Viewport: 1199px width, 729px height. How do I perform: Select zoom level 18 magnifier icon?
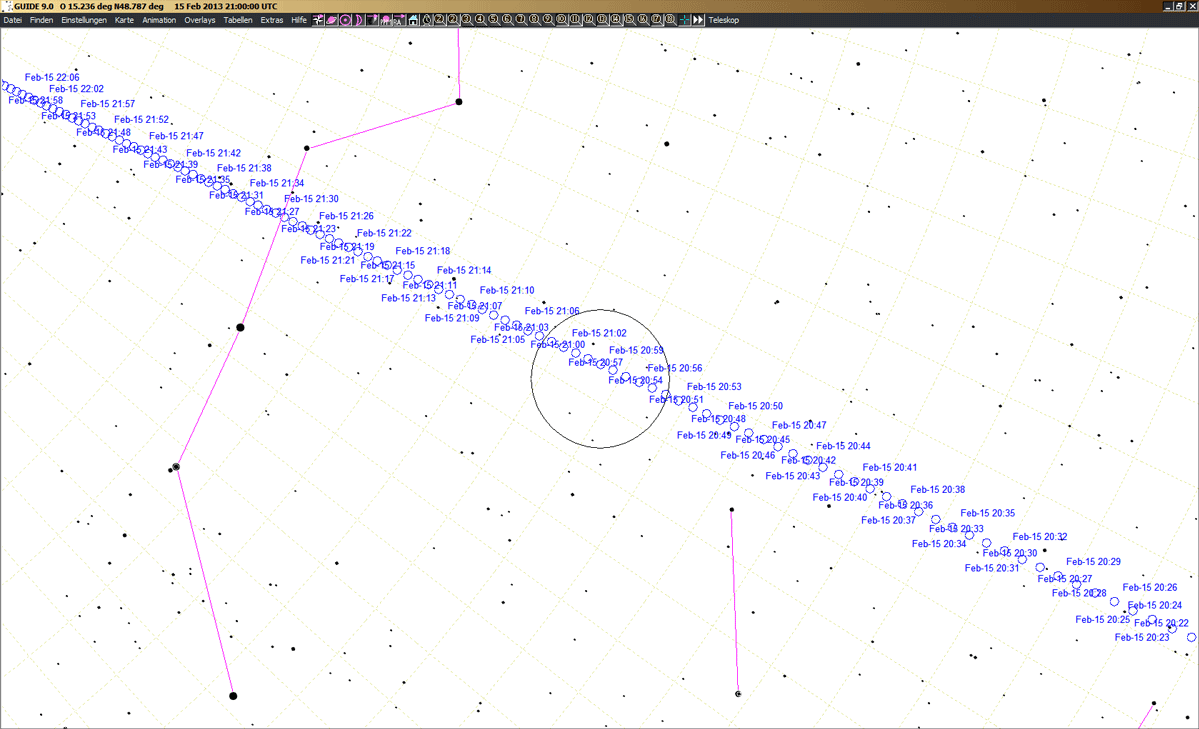pos(669,20)
